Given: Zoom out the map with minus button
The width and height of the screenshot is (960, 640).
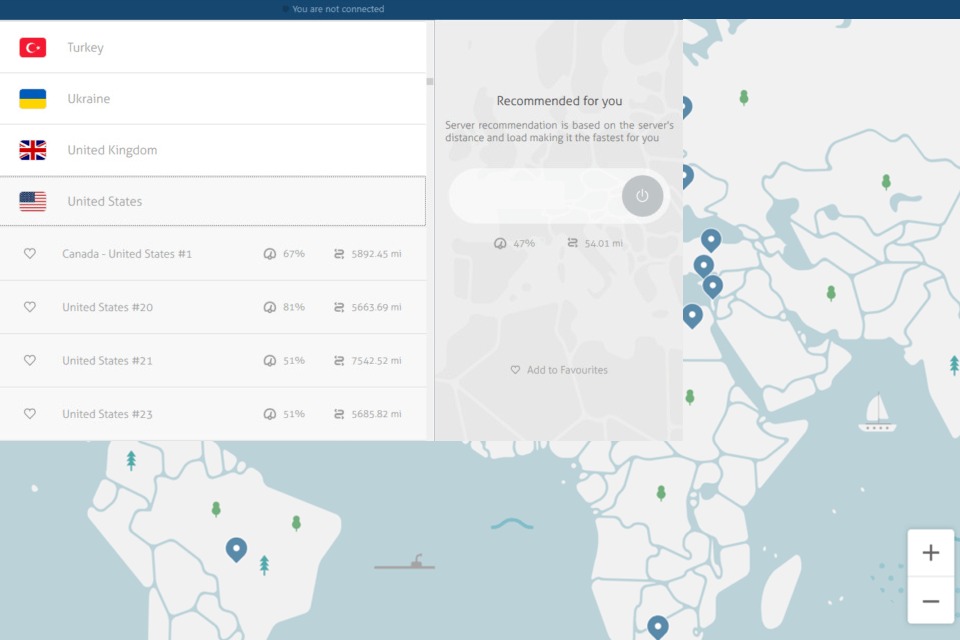Looking at the screenshot, I should (930, 601).
